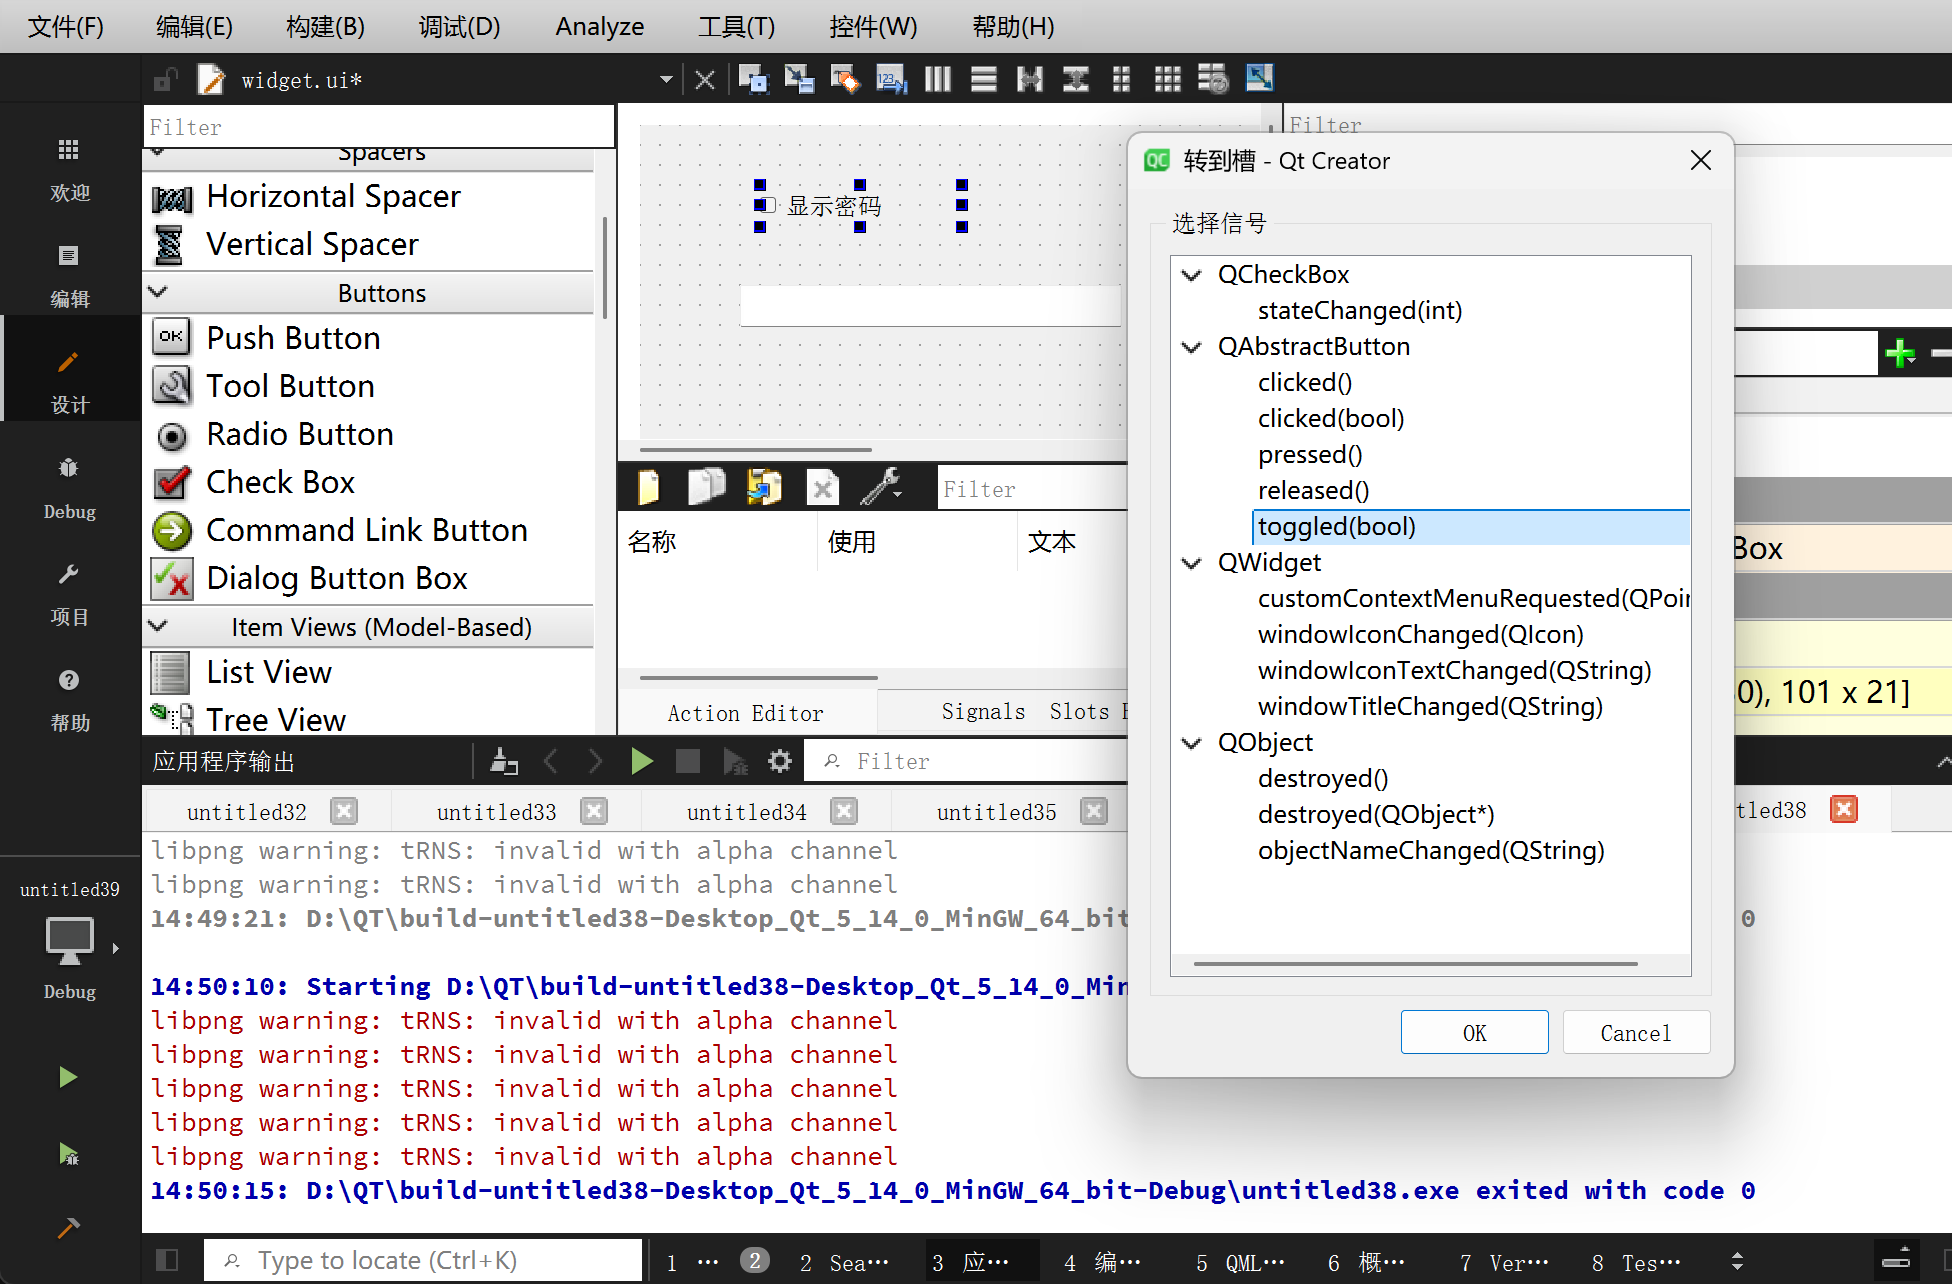Click the output pane settings gear
The height and width of the screenshot is (1284, 1952).
(x=780, y=762)
